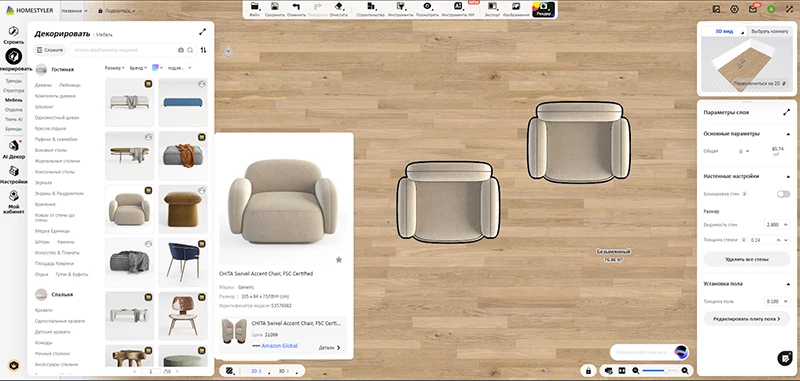
Task: Switch to 2D view in bottom bar
Action: 257,371
